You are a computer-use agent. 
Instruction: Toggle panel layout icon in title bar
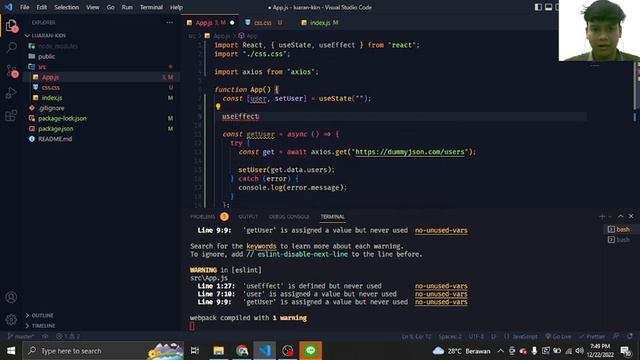click(549, 7)
